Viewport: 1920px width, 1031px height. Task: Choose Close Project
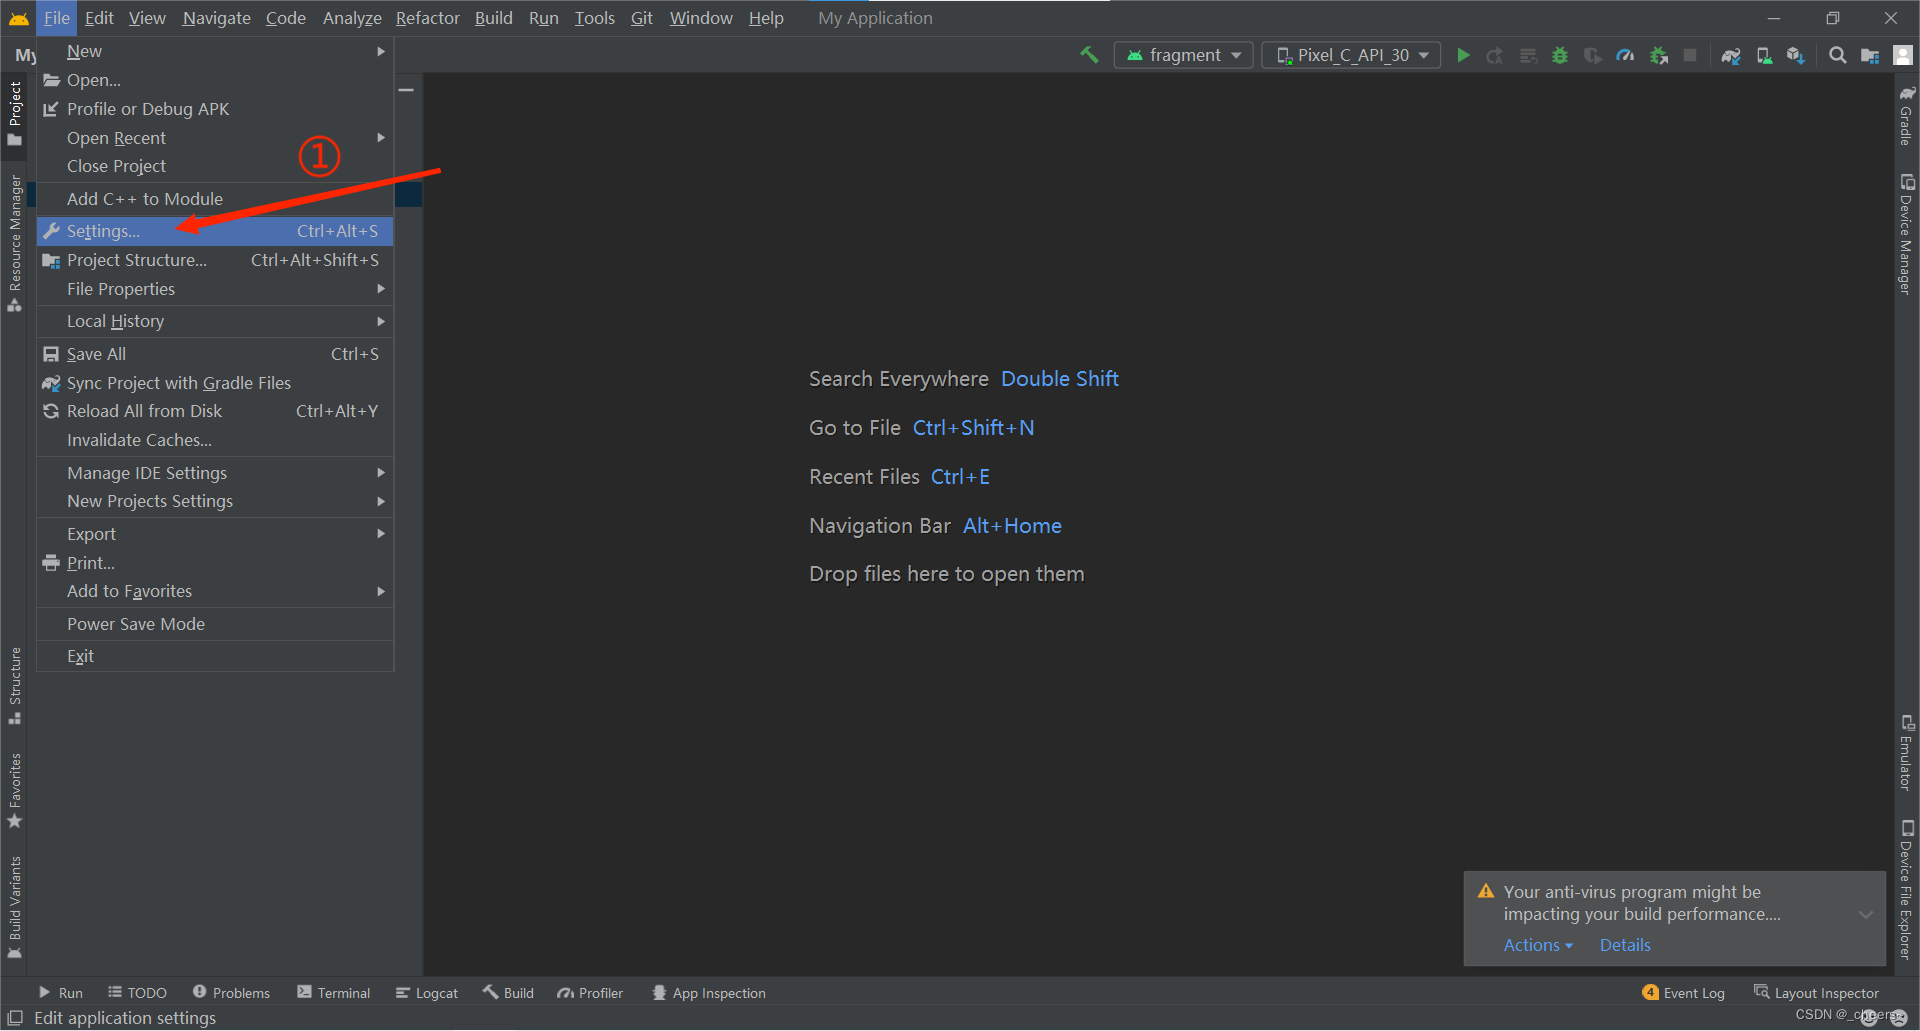(215, 166)
